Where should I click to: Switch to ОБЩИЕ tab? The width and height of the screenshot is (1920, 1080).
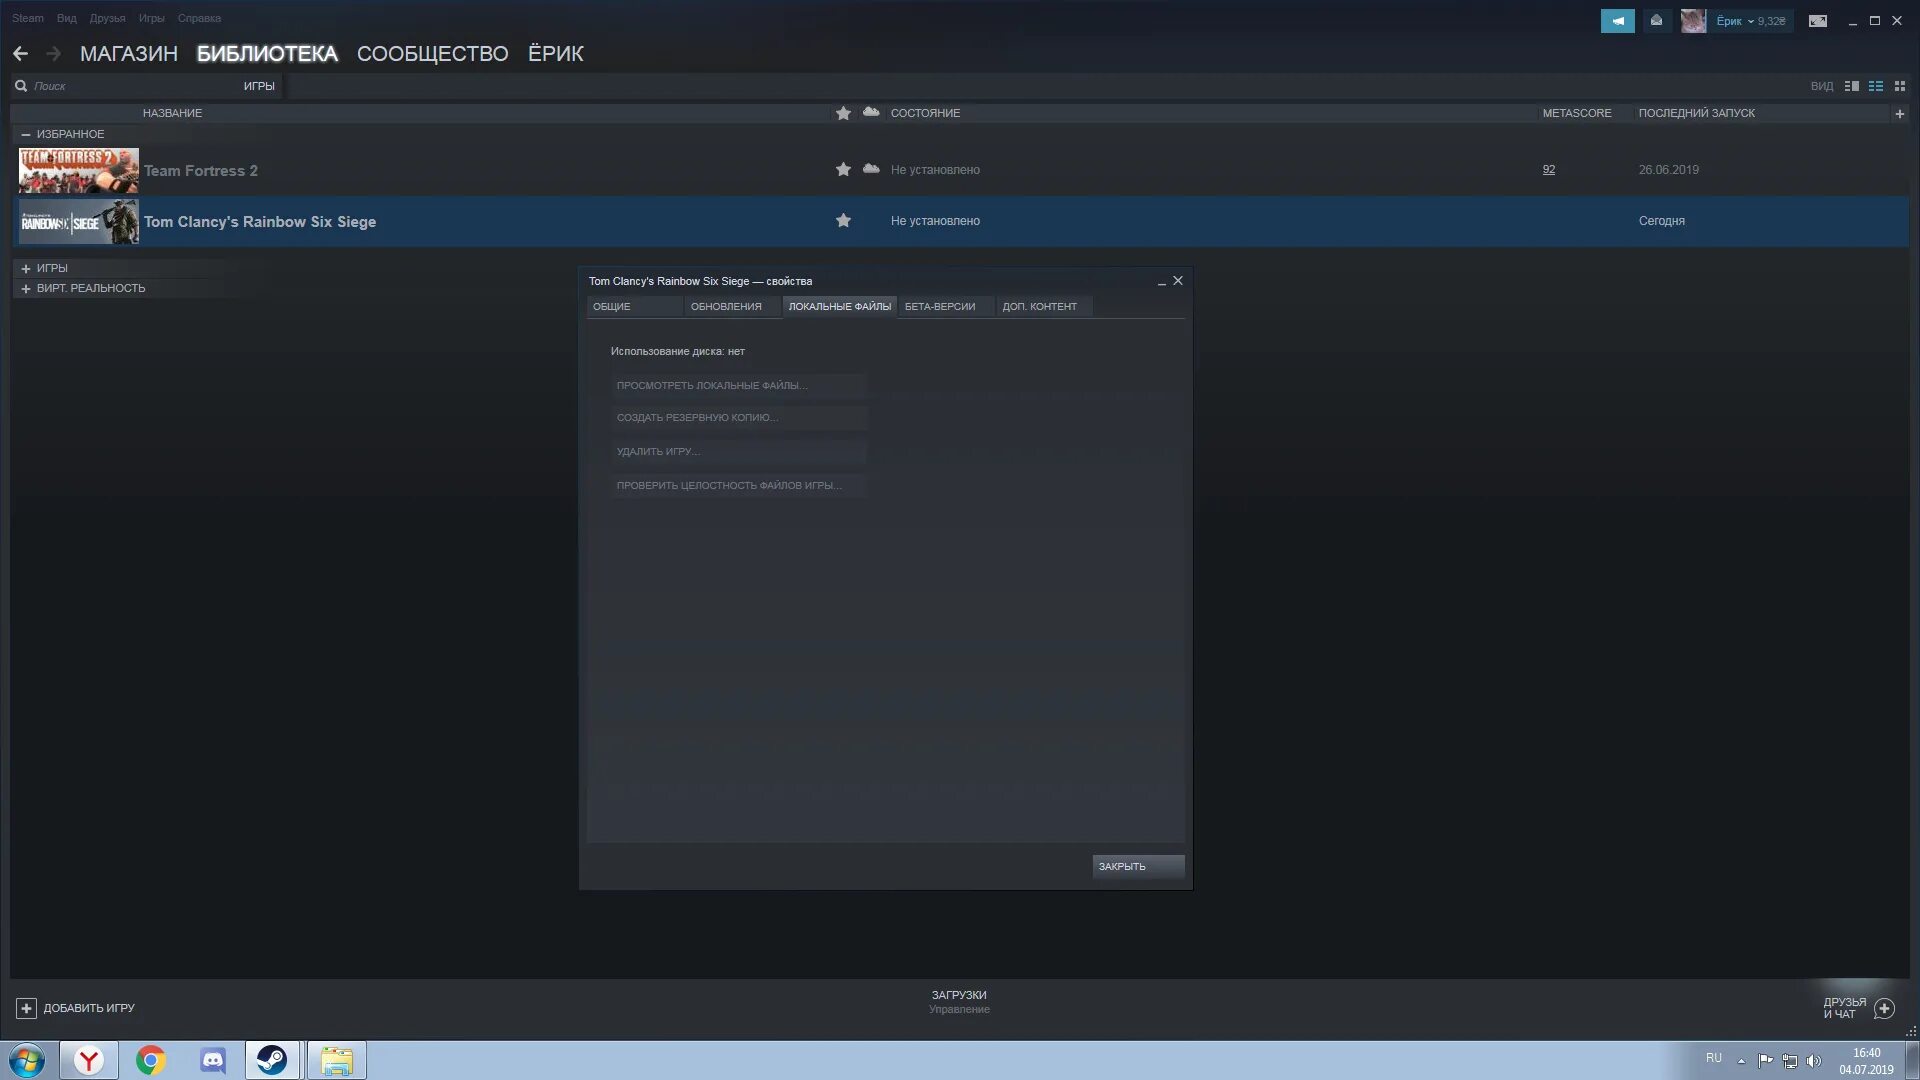click(634, 306)
